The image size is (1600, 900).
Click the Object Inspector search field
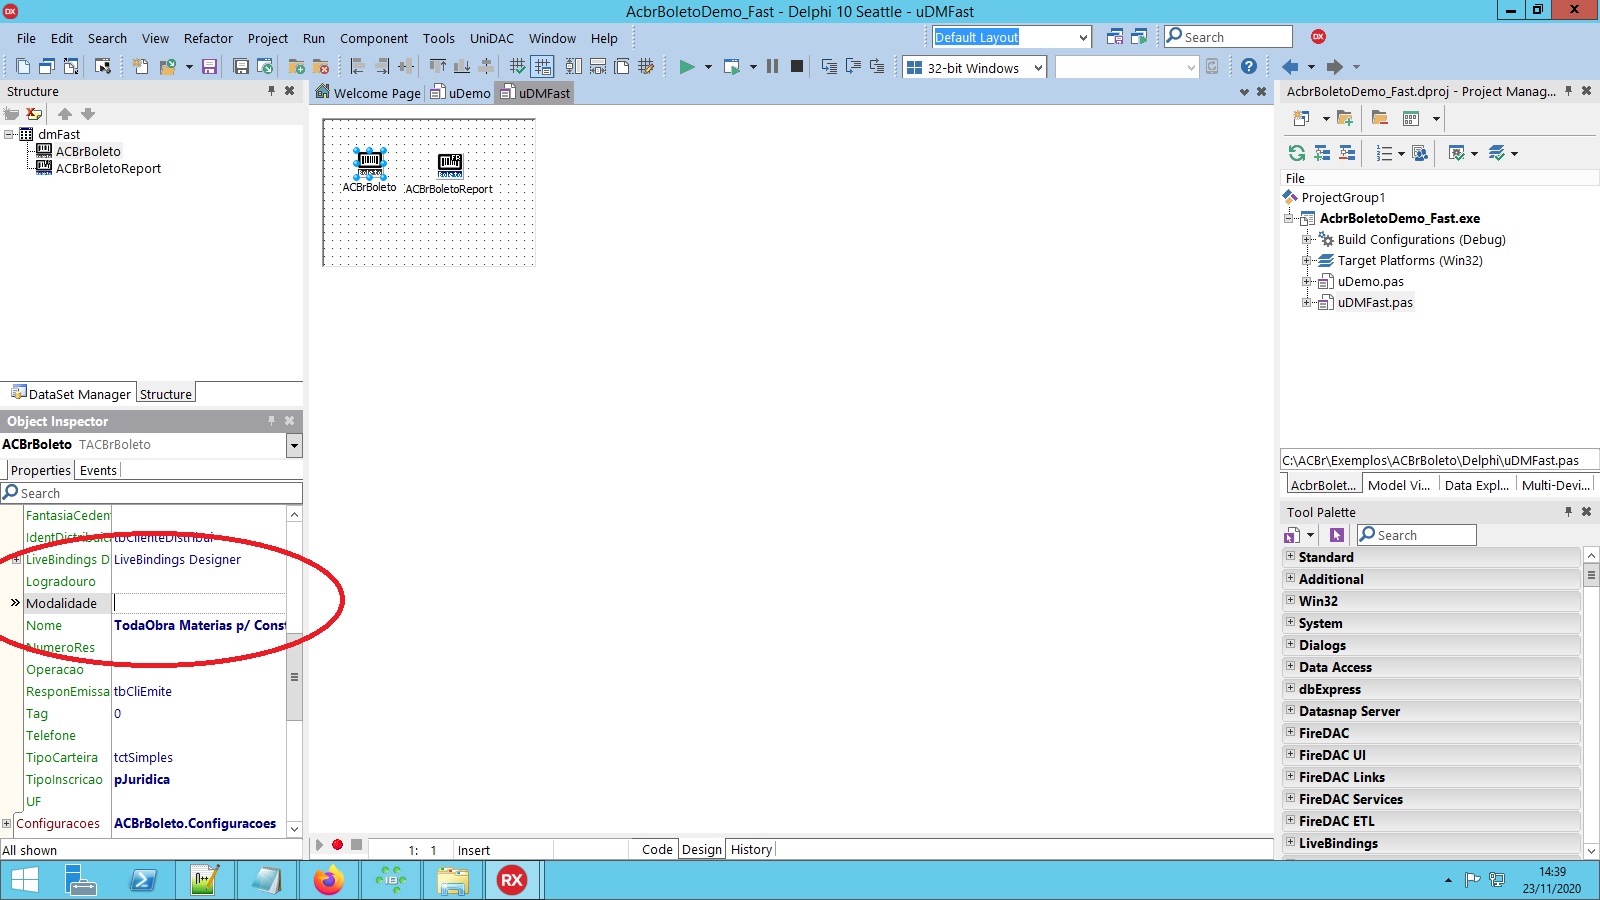(x=151, y=493)
